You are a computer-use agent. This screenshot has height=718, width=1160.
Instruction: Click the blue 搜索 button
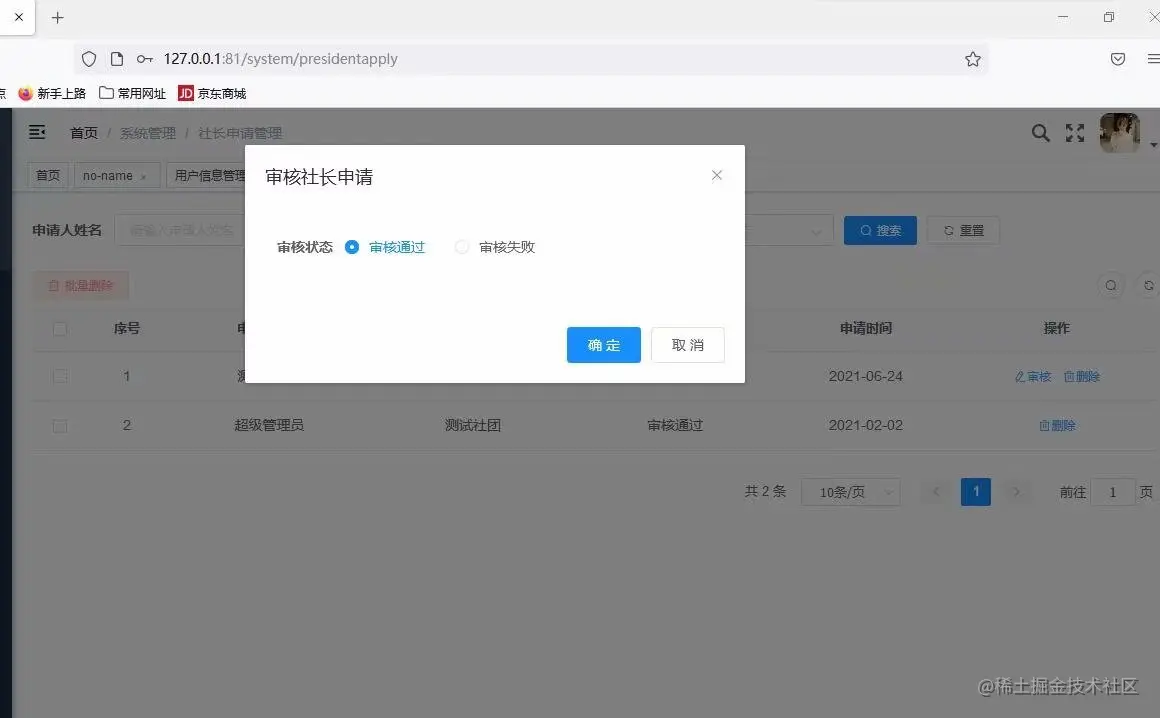tap(880, 230)
